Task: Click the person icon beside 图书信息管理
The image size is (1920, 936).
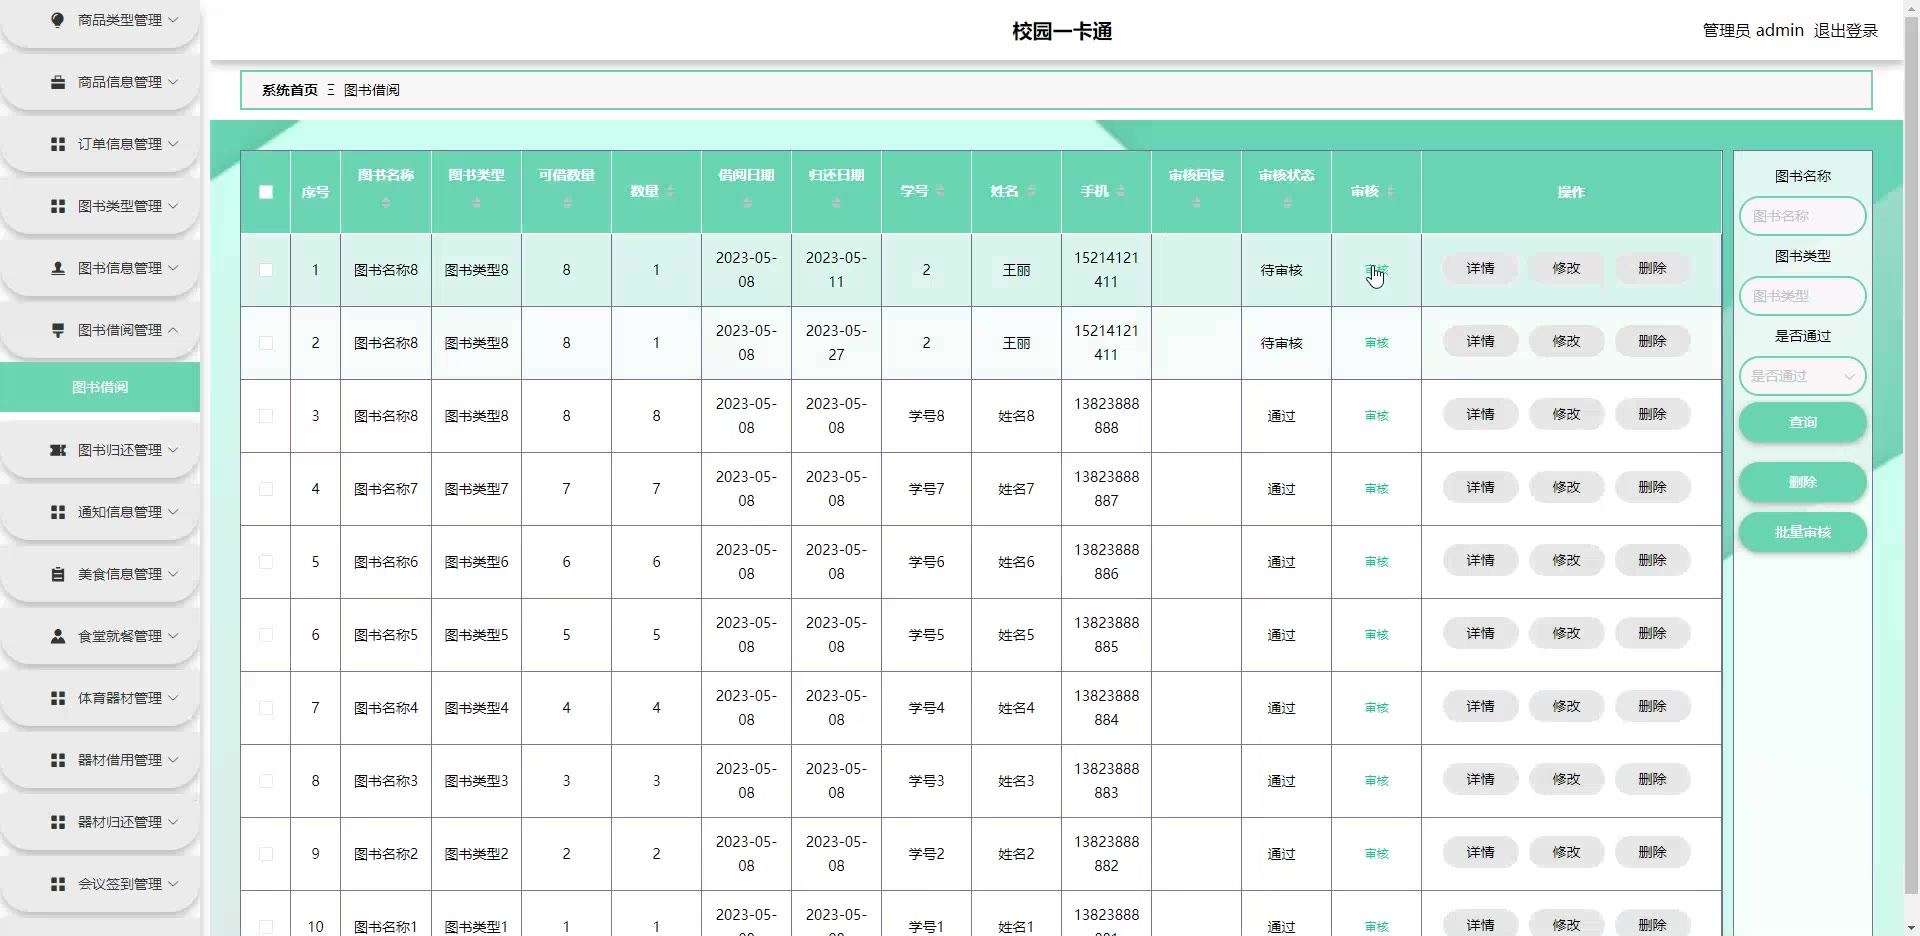Action: [58, 268]
